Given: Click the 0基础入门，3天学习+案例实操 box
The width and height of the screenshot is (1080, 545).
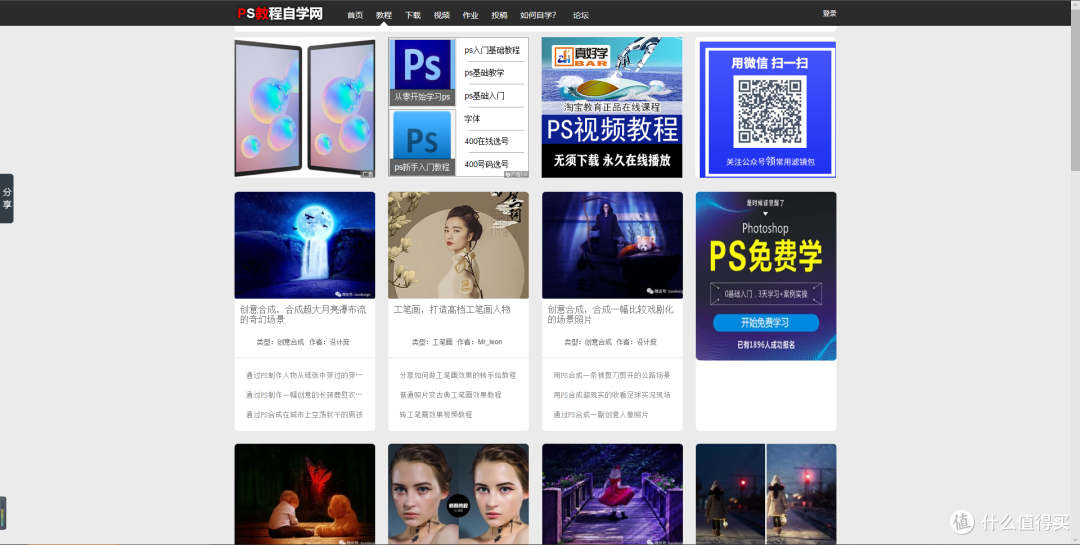Looking at the screenshot, I should pyautogui.click(x=766, y=294).
